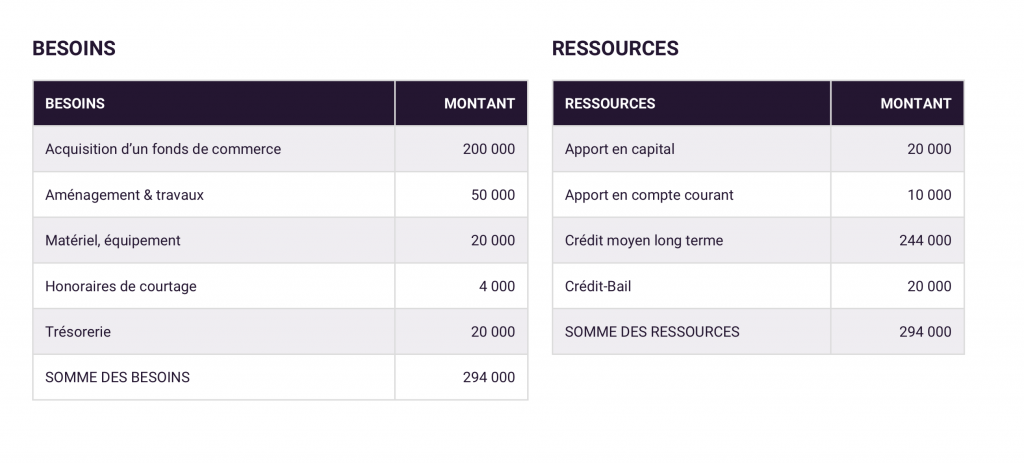The image size is (1024, 463).
Task: Select the MONTANT header in the Besoins table
Action: pos(461,103)
